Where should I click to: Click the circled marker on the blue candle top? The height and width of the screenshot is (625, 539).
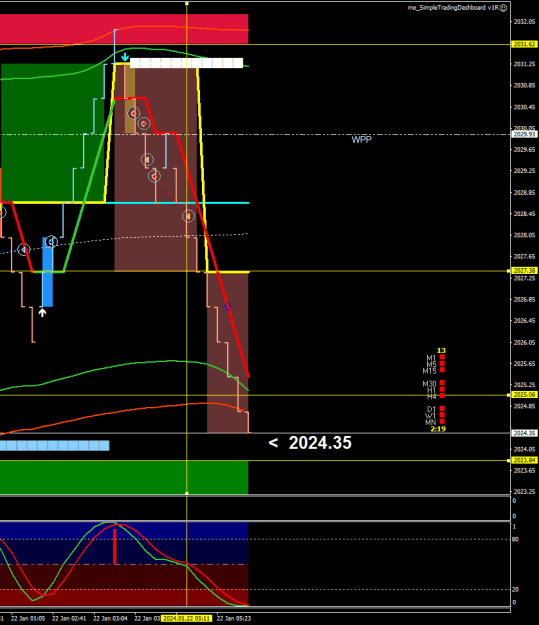coord(51,242)
